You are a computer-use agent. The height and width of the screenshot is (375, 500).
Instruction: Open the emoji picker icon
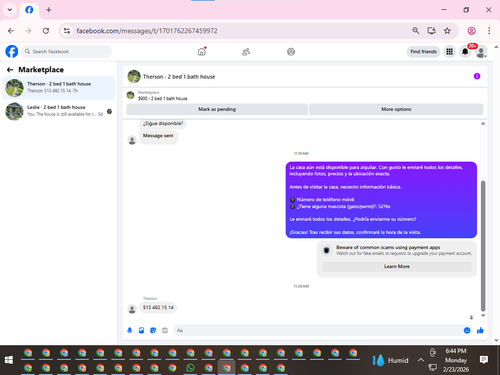click(467, 330)
